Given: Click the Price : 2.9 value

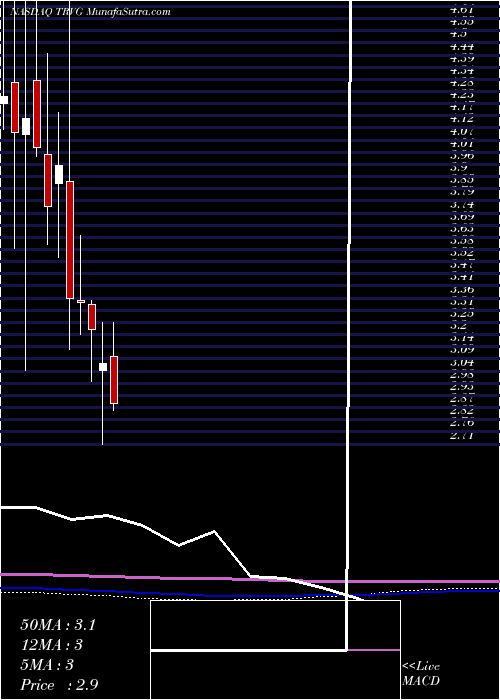Looking at the screenshot, I should coord(59,684).
